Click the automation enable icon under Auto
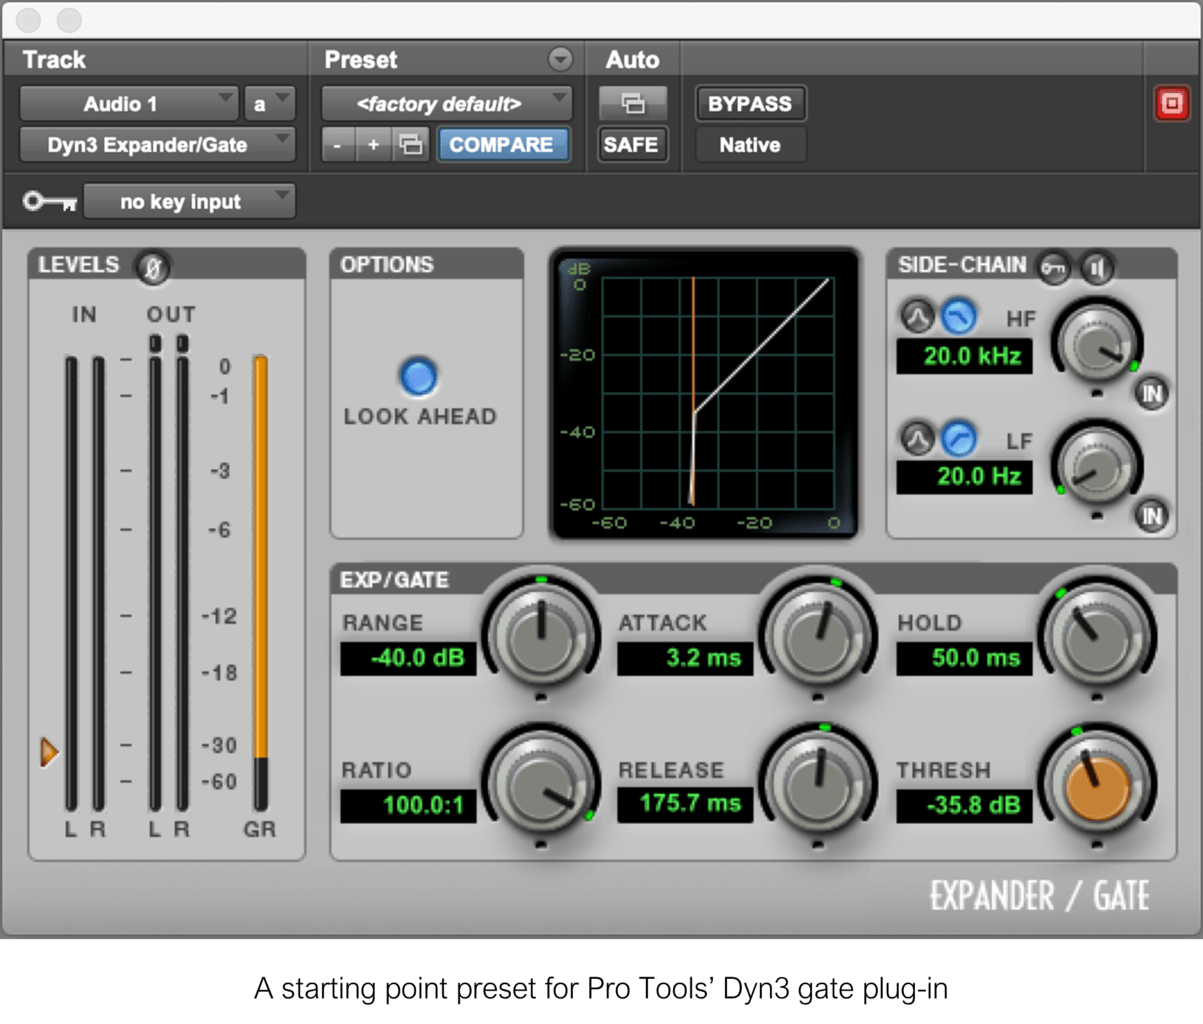 point(632,103)
